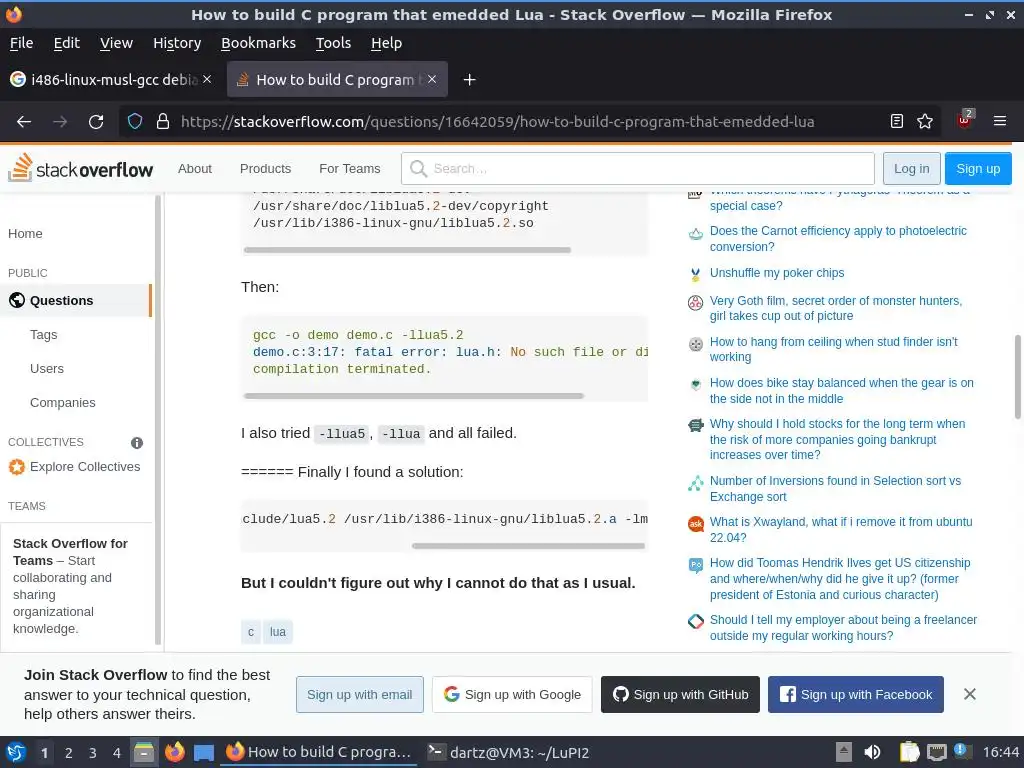Click the Log in button
The image size is (1024, 768).
(911, 168)
